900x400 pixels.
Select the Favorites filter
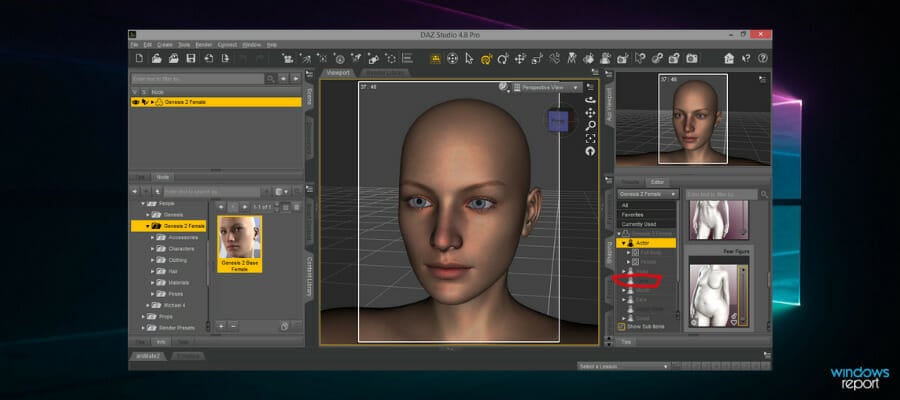(647, 215)
